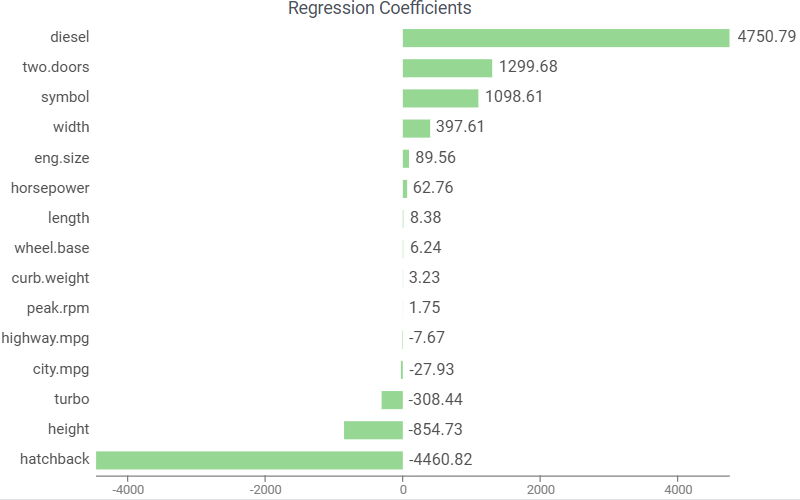Image resolution: width=800 pixels, height=500 pixels.
Task: Click the 4750.79 value label
Action: [766, 38]
